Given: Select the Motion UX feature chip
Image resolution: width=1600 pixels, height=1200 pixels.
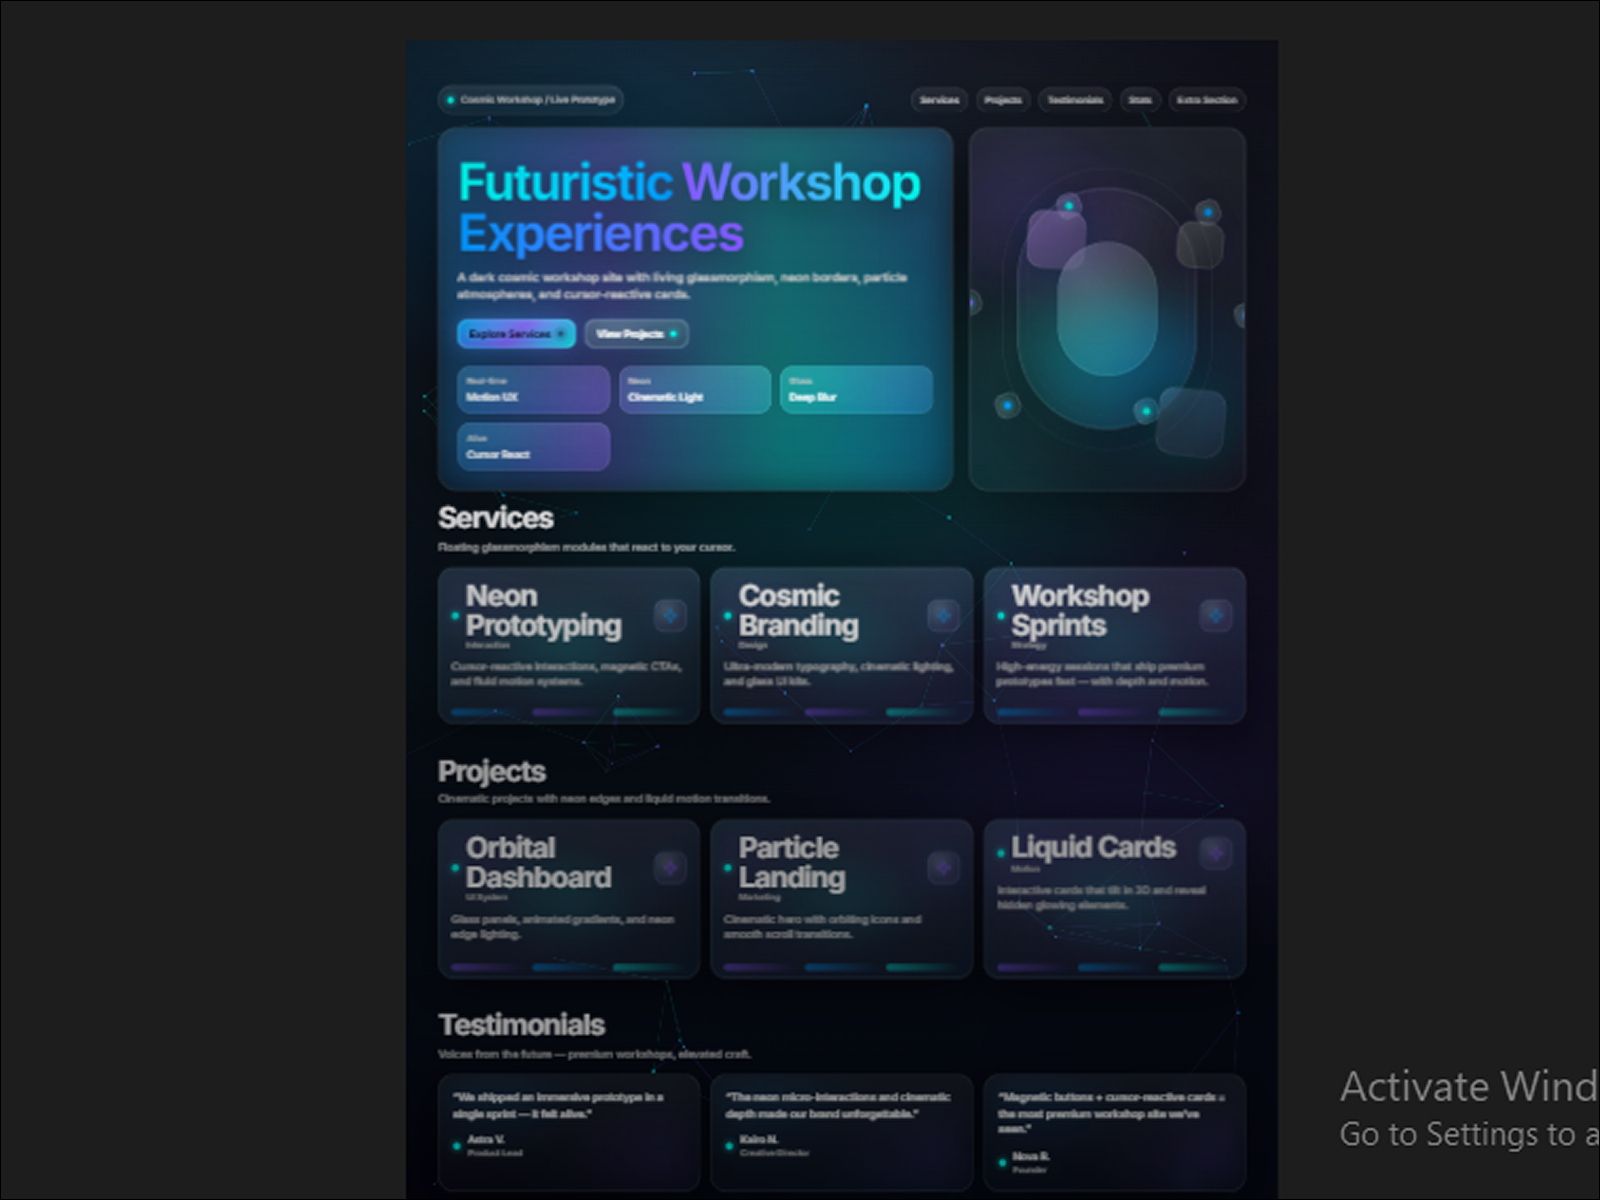Looking at the screenshot, I should pyautogui.click(x=534, y=390).
